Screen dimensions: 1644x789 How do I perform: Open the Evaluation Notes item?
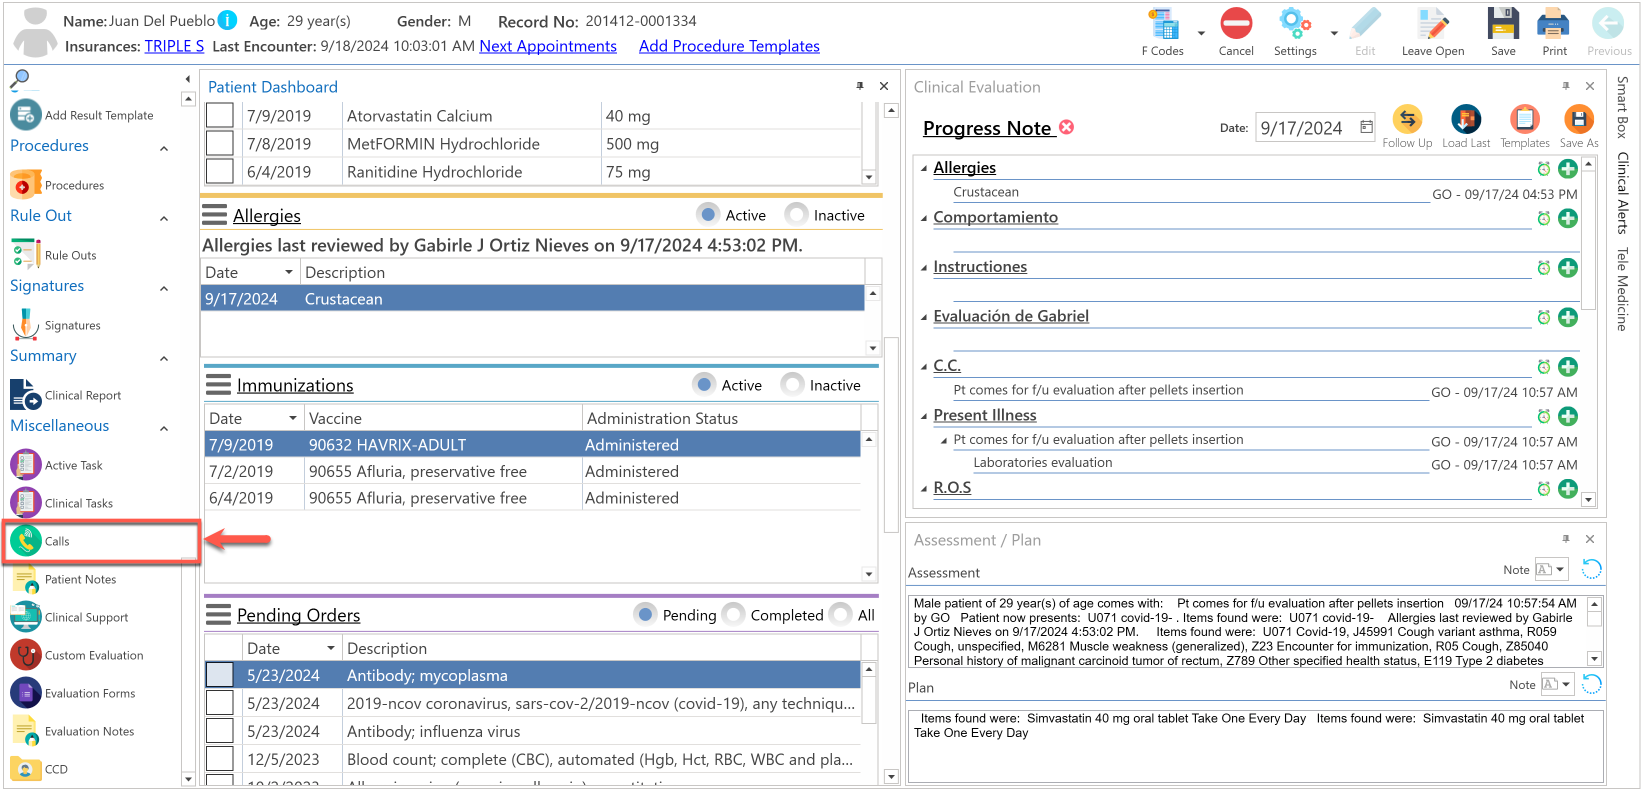point(72,731)
